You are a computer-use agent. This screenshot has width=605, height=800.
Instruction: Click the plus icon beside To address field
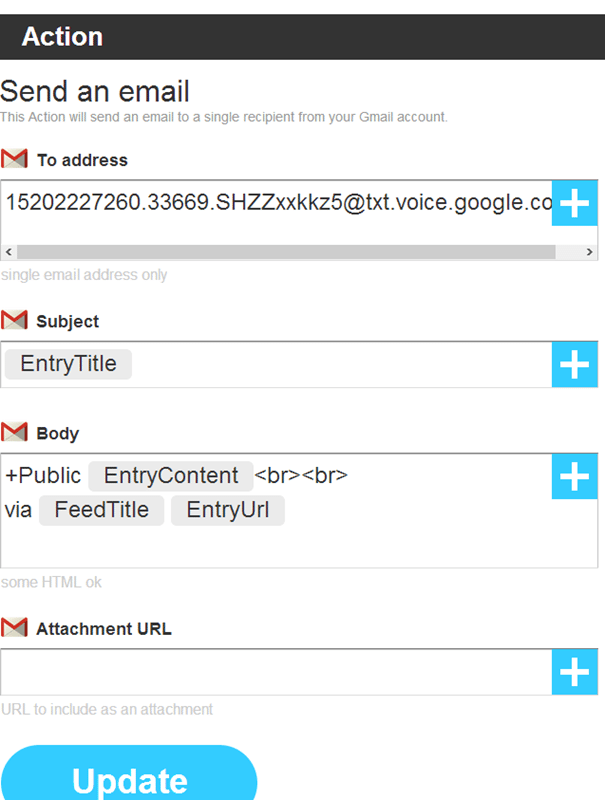(574, 203)
